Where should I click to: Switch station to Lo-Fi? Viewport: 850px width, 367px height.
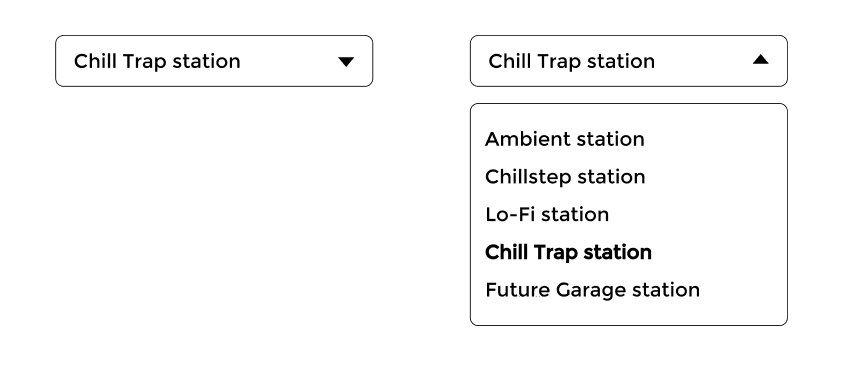[547, 214]
